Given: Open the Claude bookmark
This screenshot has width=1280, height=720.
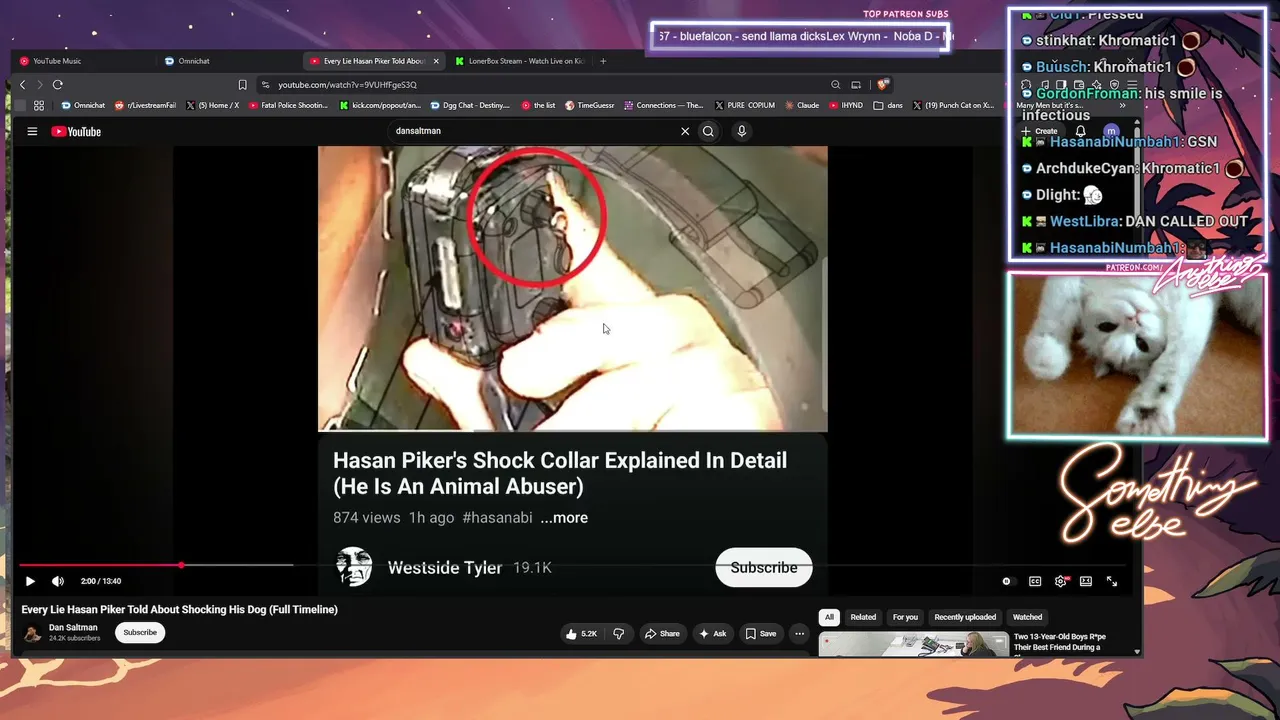Looking at the screenshot, I should pyautogui.click(x=802, y=105).
